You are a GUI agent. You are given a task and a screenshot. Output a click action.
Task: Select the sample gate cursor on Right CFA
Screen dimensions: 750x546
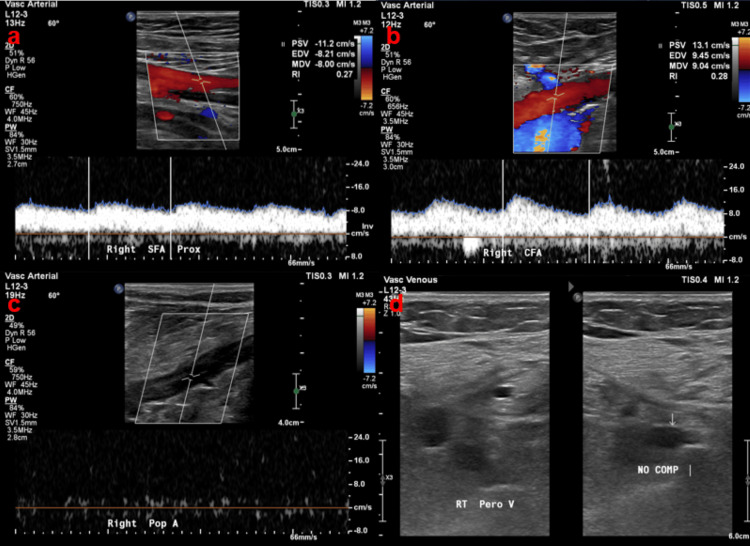click(554, 98)
